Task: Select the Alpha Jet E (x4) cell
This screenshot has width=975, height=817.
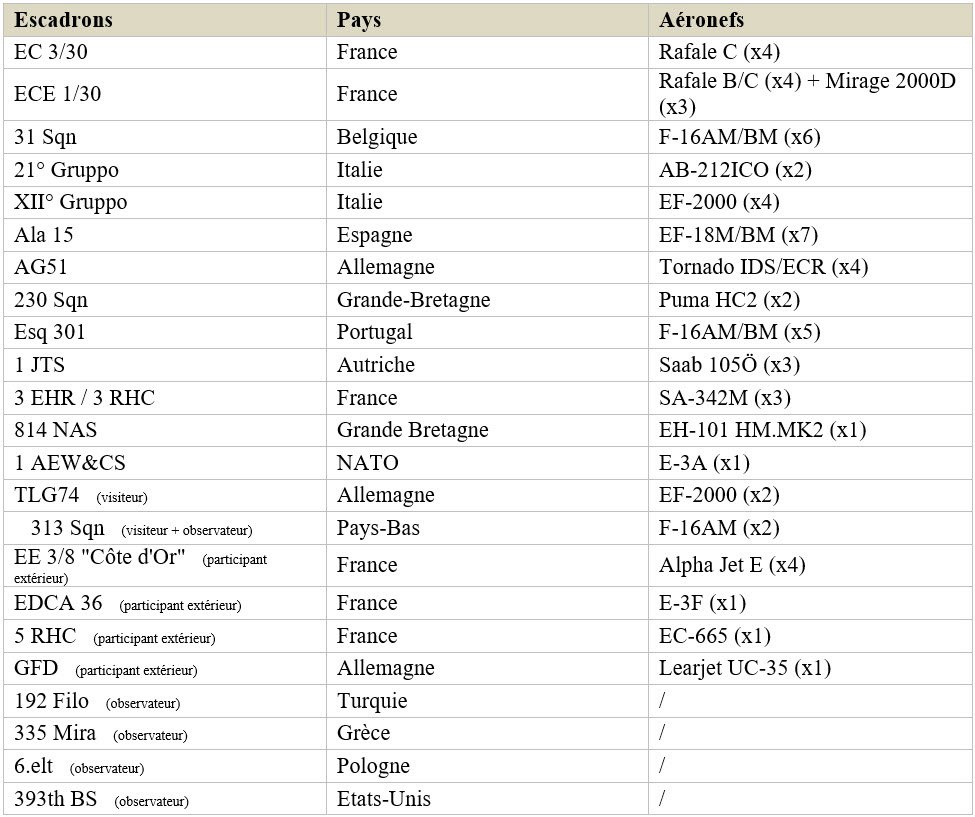Action: pos(810,565)
